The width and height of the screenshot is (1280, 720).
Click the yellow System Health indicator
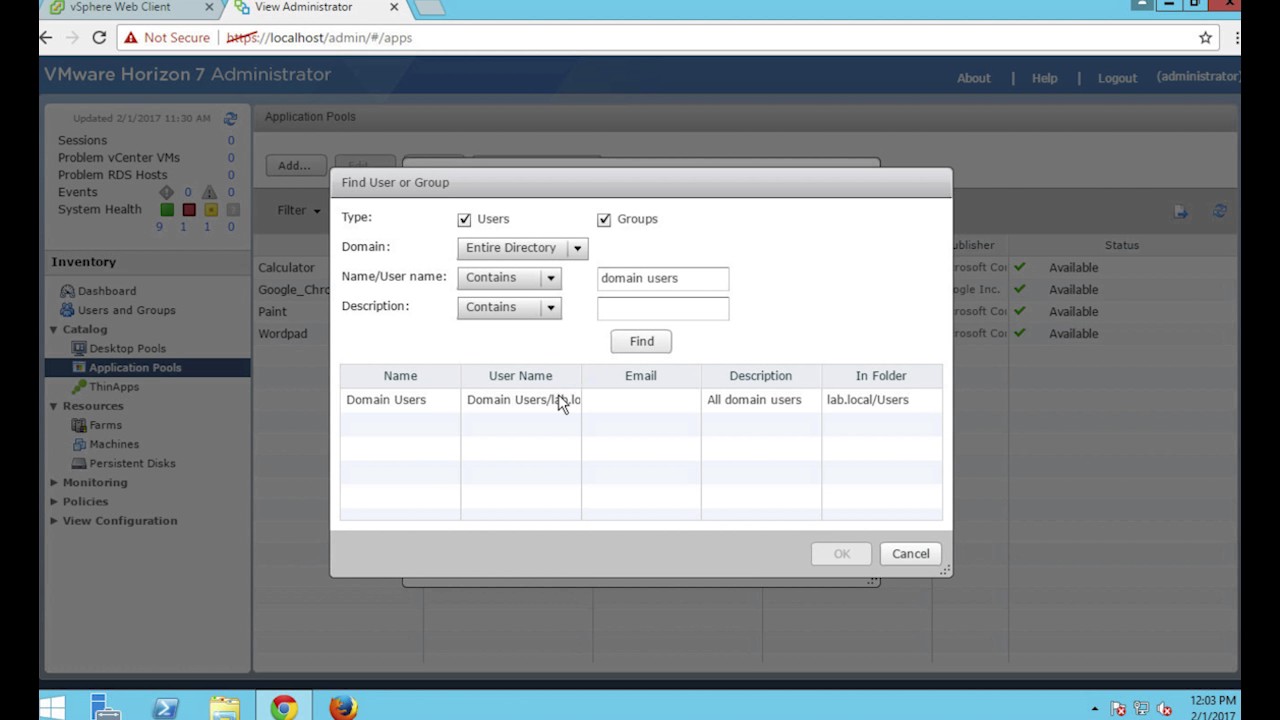point(211,210)
